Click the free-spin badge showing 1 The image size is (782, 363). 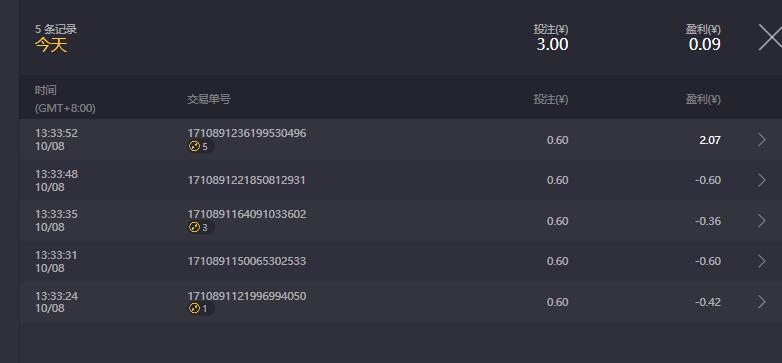pyautogui.click(x=201, y=309)
